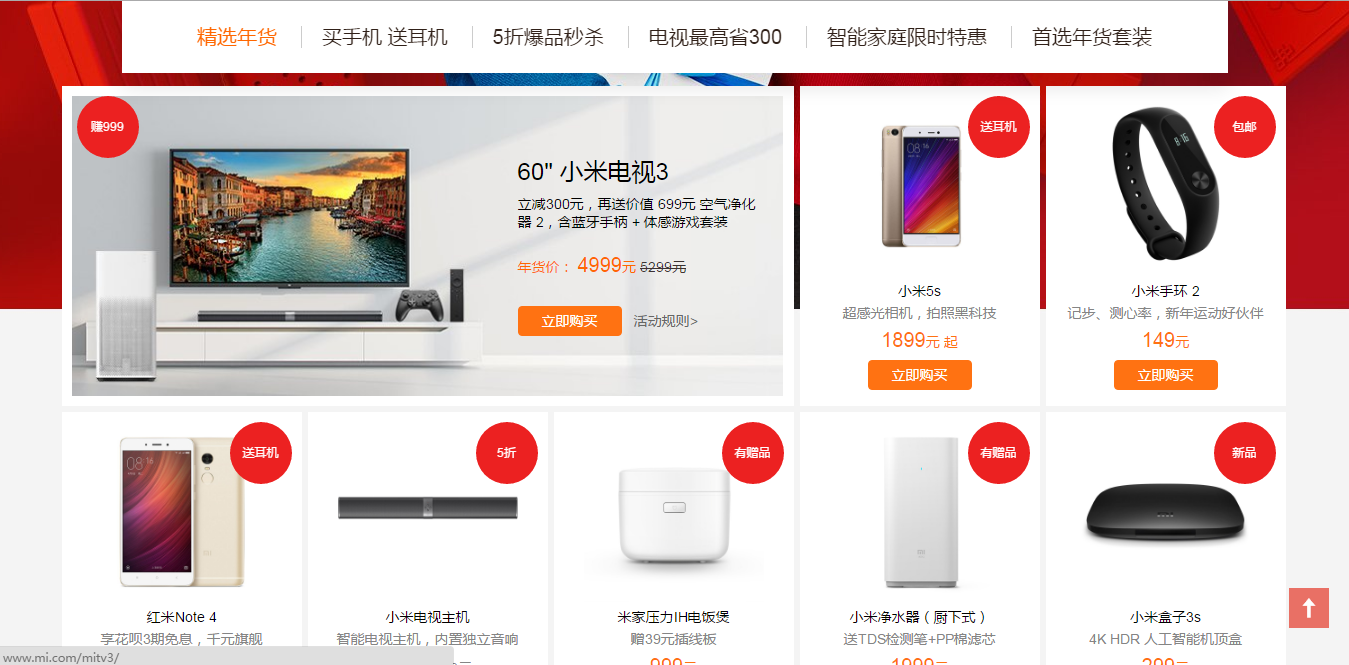
Task: Click the 赚999 red badge
Action: 107,127
